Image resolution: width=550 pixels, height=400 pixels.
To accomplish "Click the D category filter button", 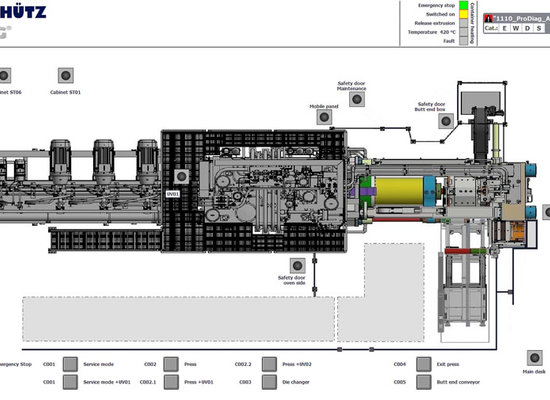I will (527, 28).
